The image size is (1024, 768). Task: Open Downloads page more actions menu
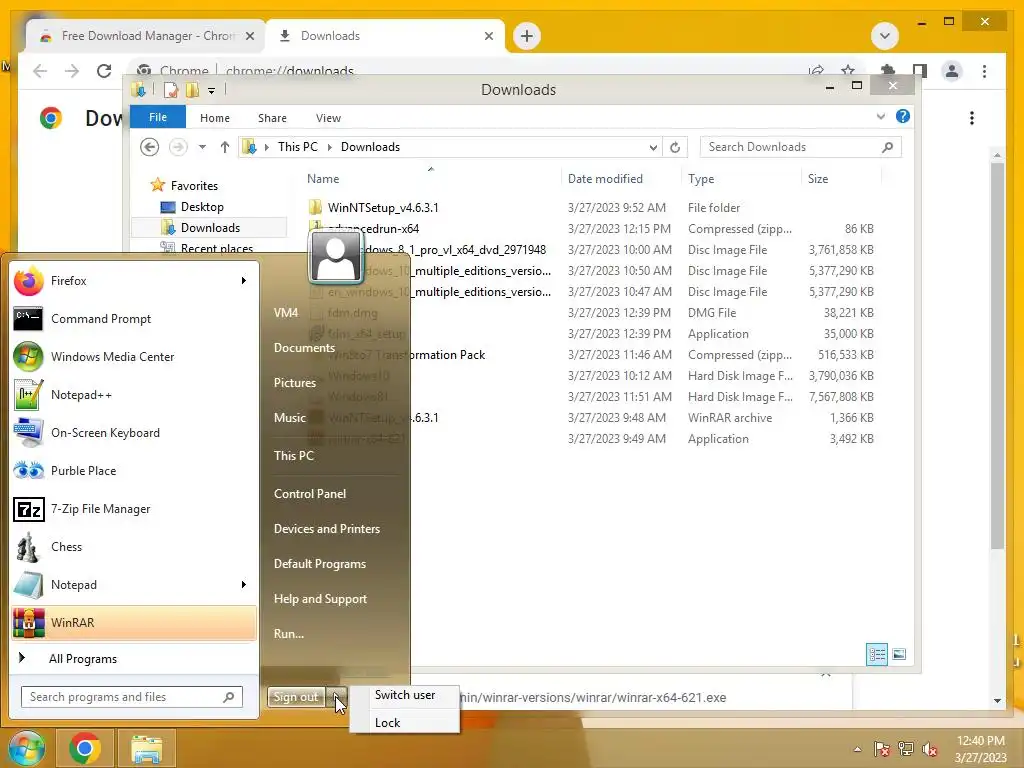point(972,118)
